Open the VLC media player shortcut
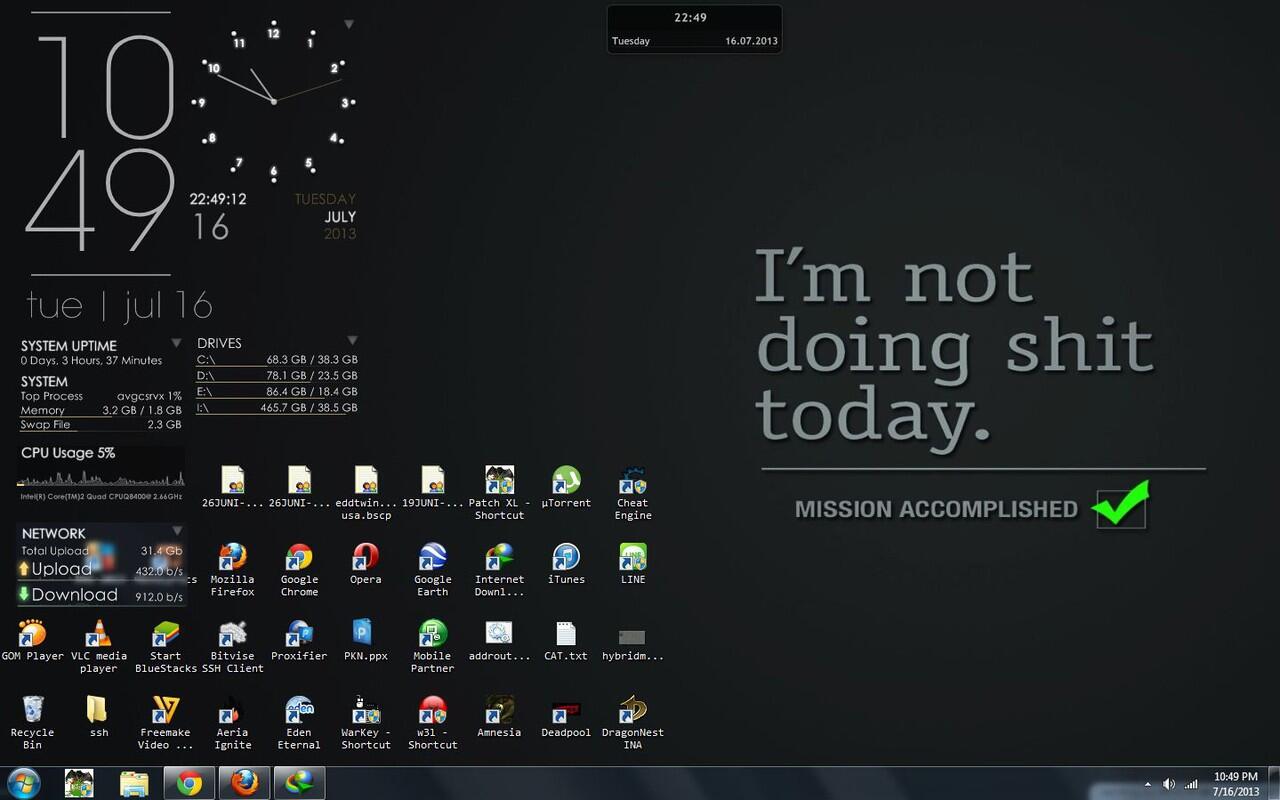This screenshot has width=1280, height=800. 99,647
